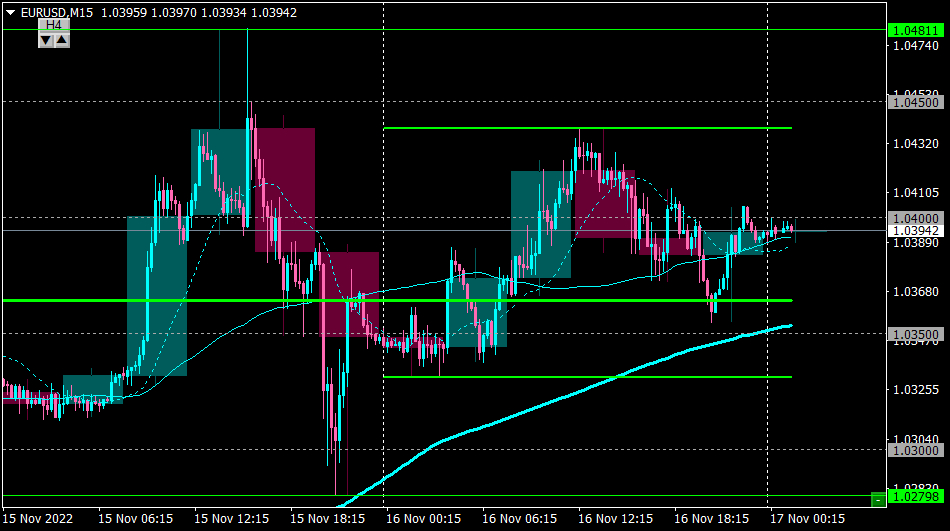
Task: Click the current price 1.03942 label
Action: [915, 231]
